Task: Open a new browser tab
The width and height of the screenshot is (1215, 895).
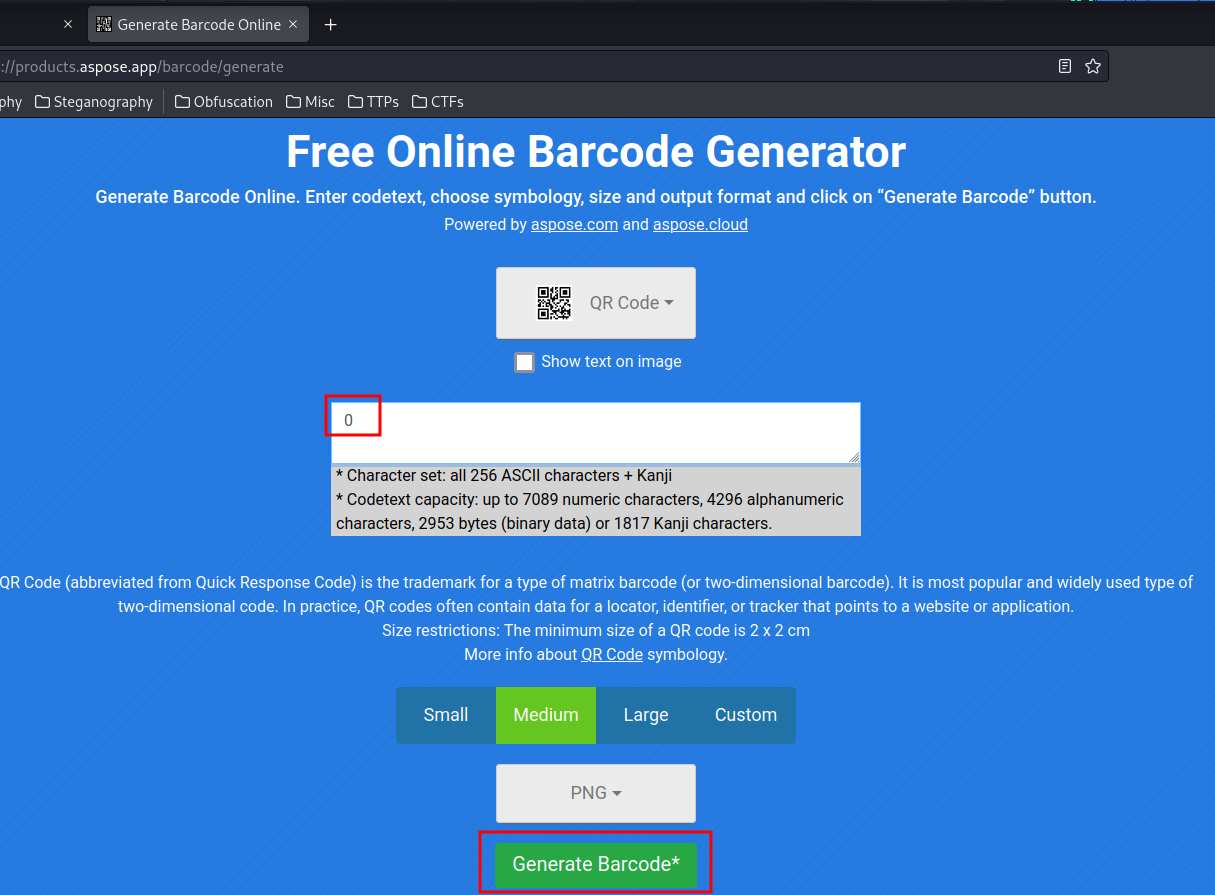Action: pos(331,24)
